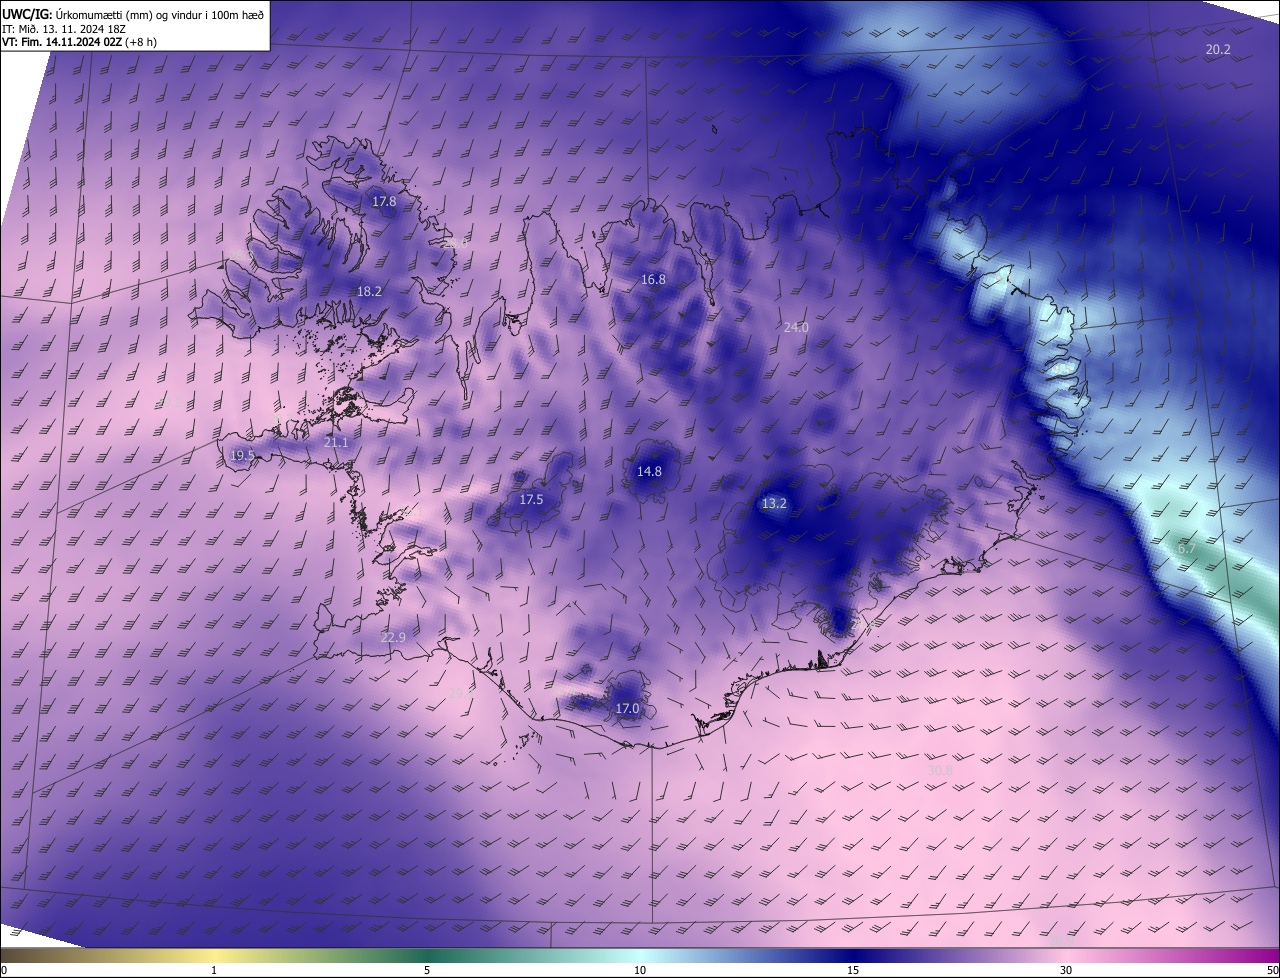Click the map value 17.5
1280x978 pixels.
pos(531,500)
